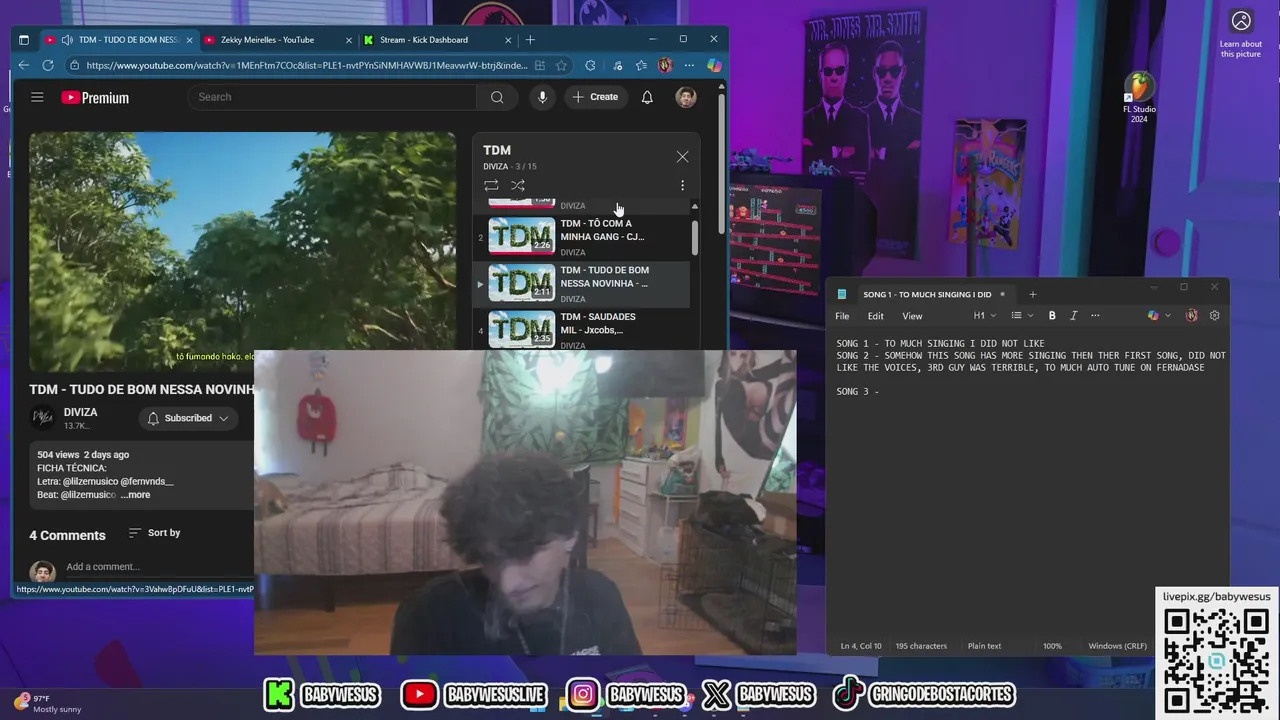Open Edge tab actions menu icon
Screen dimensions: 1280x720
pyautogui.click(x=24, y=40)
